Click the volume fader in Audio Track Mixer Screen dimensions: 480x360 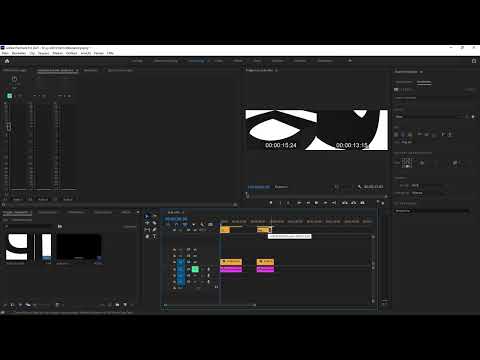(x=9, y=127)
